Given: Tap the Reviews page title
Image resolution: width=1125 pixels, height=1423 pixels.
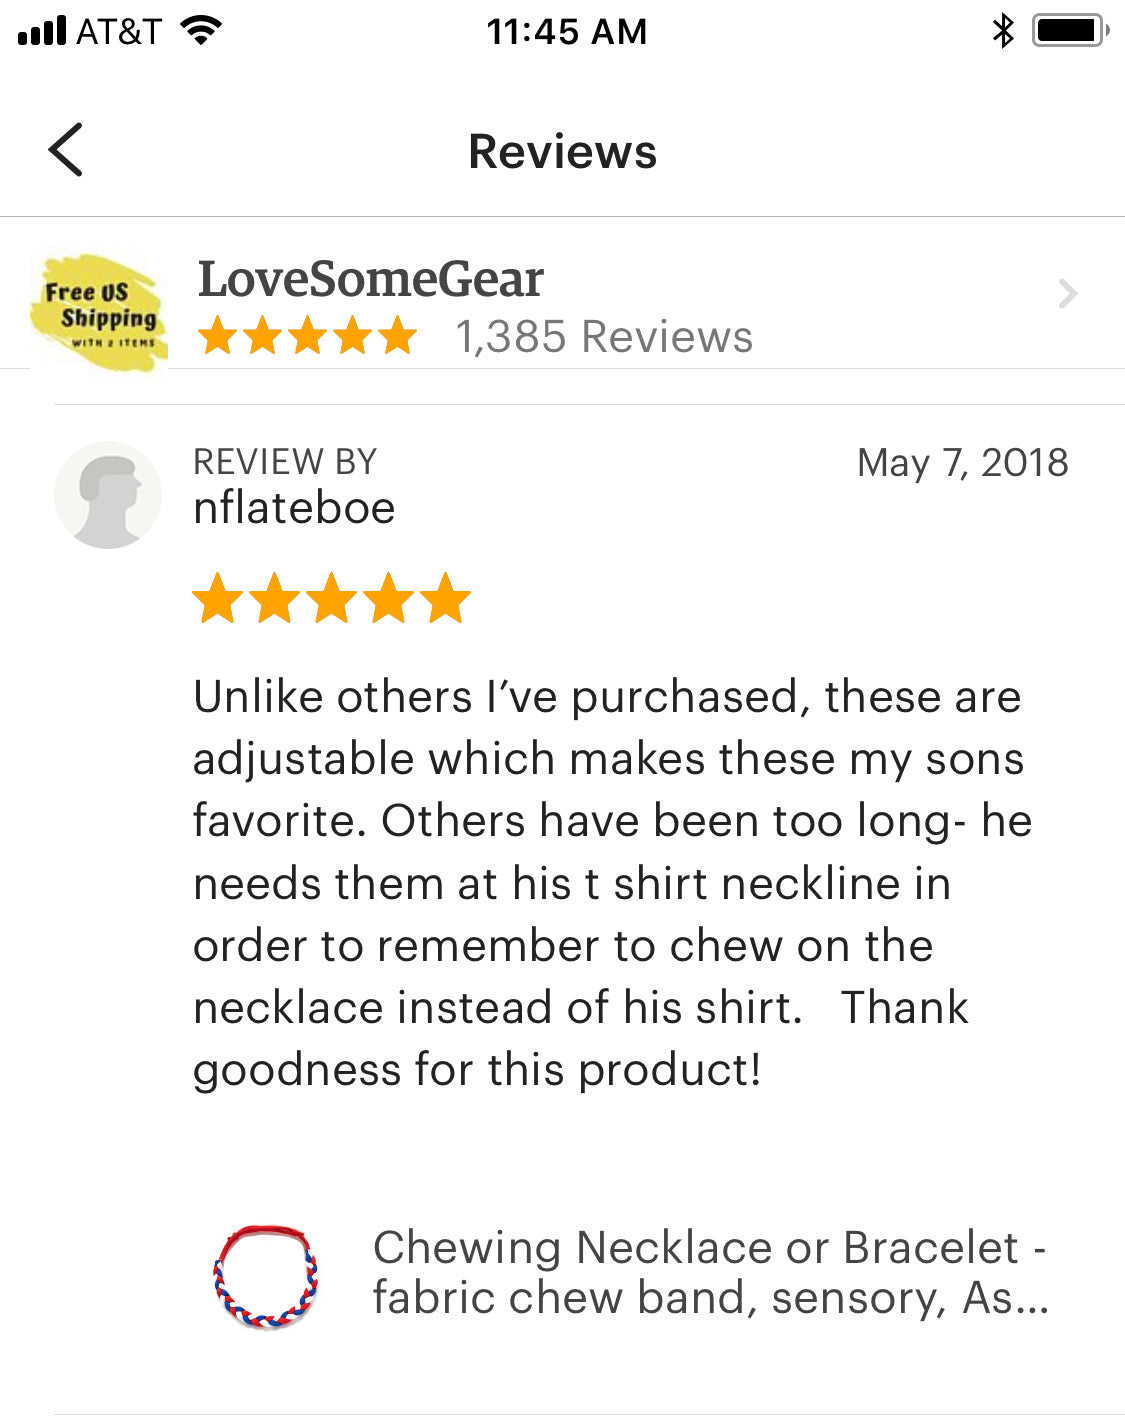Looking at the screenshot, I should (x=563, y=152).
